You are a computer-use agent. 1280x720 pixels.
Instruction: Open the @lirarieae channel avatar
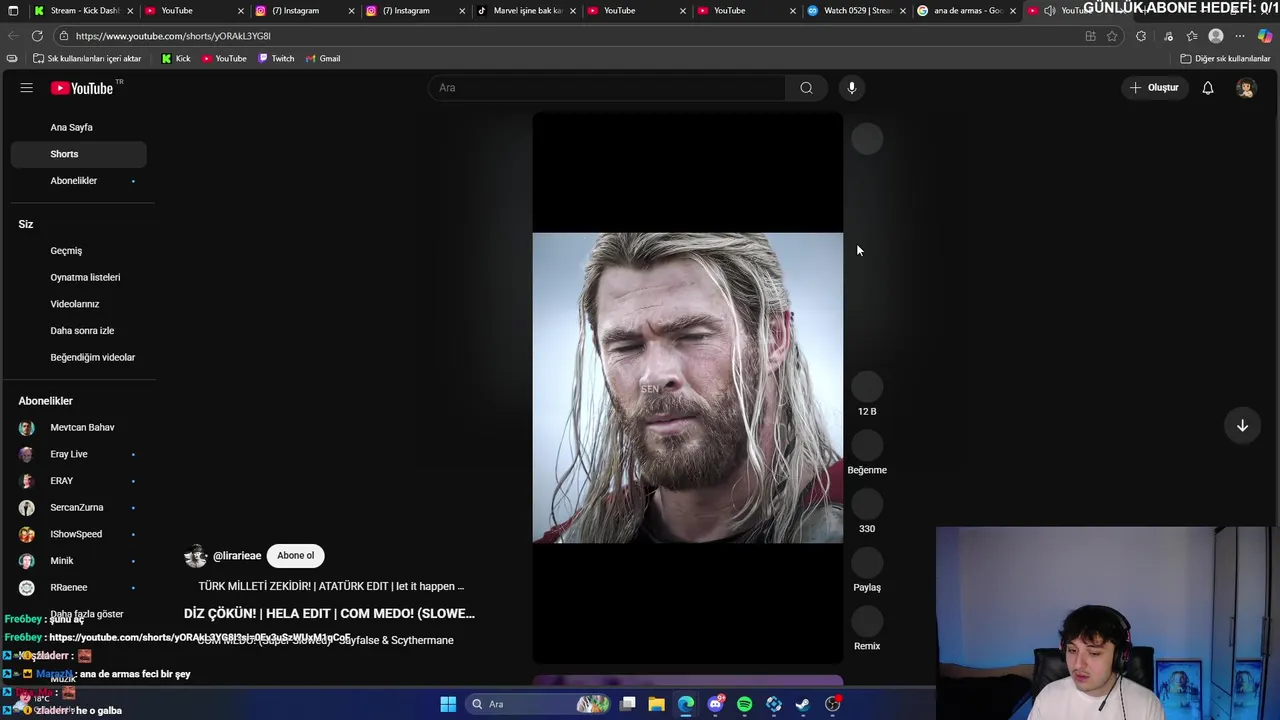(196, 556)
